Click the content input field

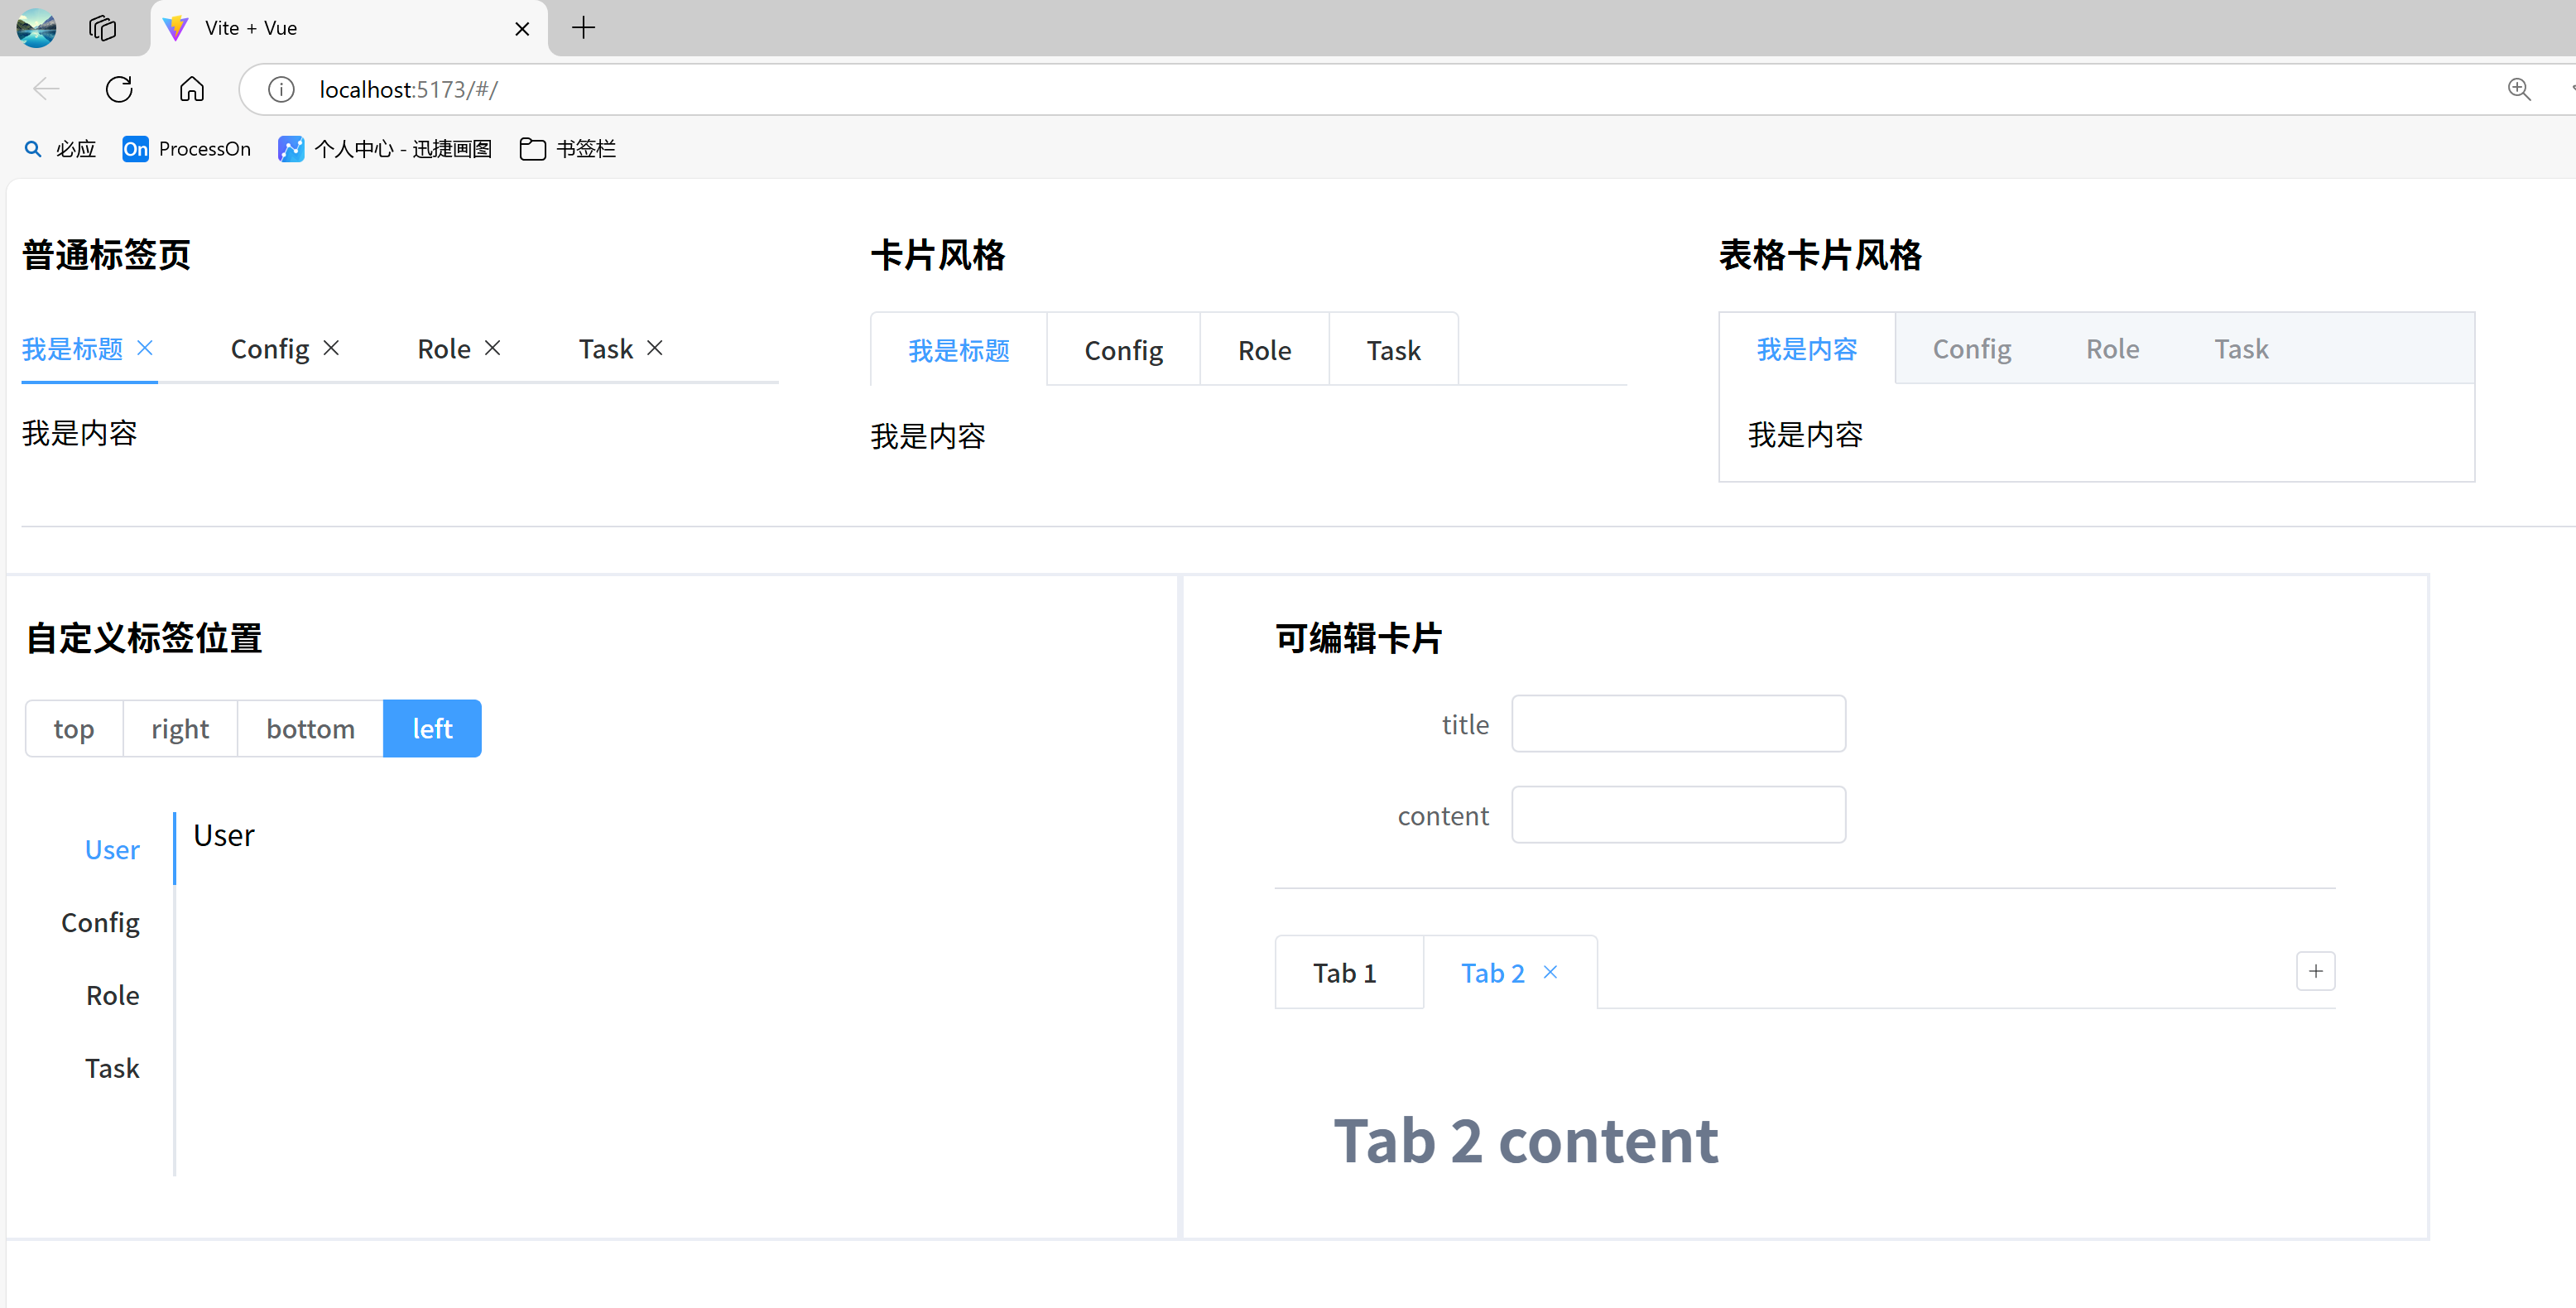click(1678, 815)
